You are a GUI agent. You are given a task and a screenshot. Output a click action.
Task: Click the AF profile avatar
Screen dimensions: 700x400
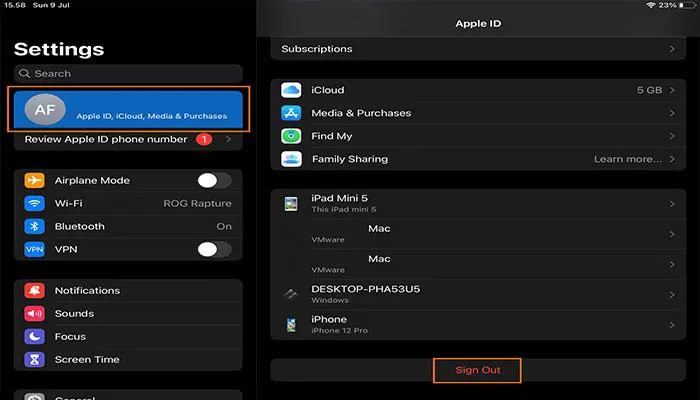tap(45, 109)
